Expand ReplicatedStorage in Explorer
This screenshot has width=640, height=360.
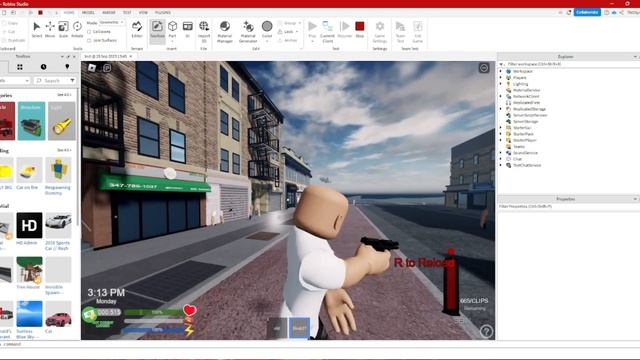[501, 109]
